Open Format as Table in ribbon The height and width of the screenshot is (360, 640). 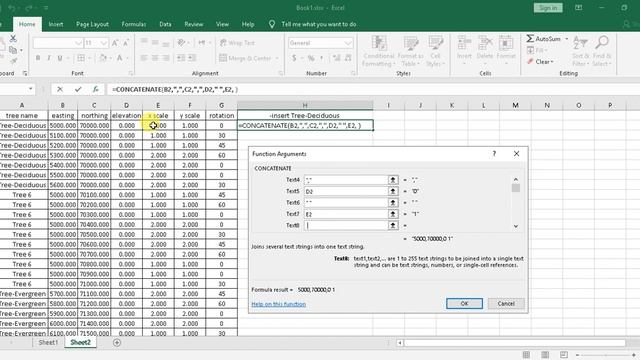click(x=410, y=52)
